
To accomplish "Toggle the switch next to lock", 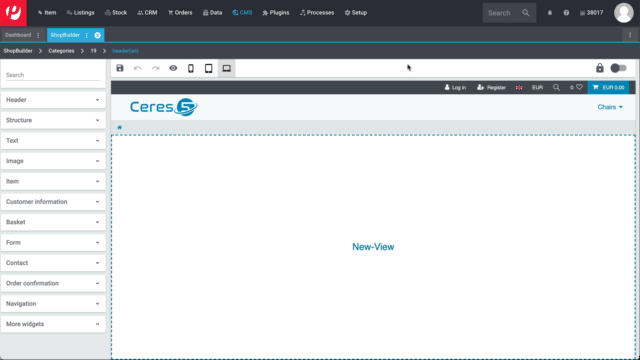I will click(618, 68).
